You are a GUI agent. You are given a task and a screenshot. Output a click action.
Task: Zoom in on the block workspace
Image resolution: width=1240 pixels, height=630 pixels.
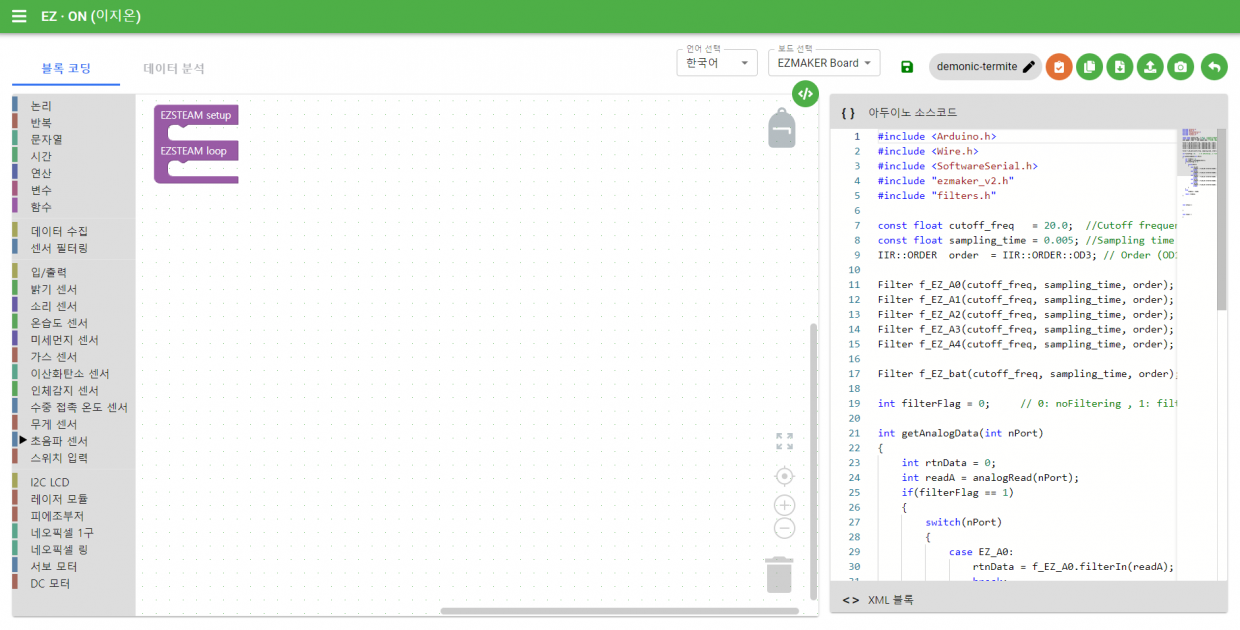coord(785,505)
